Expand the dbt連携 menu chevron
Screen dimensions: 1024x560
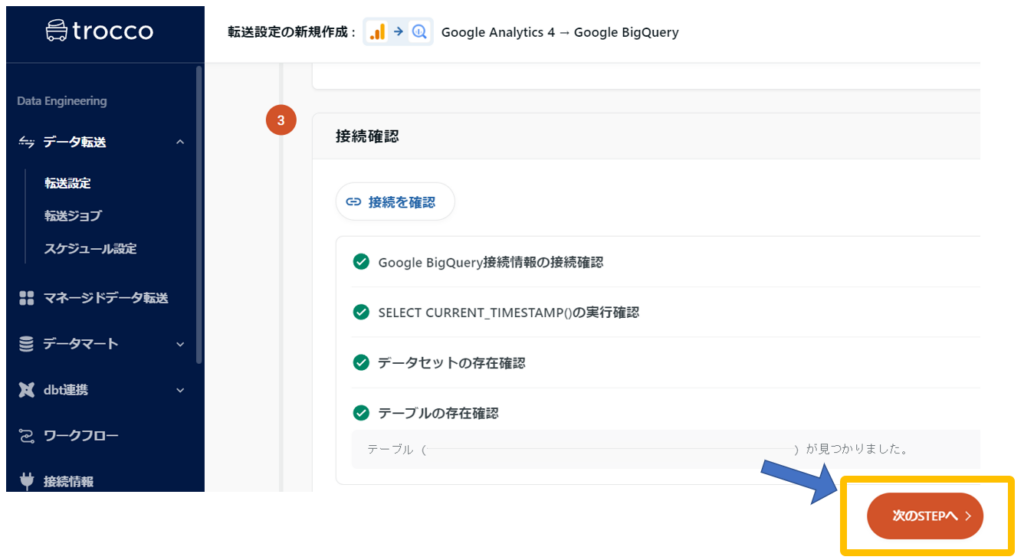180,390
